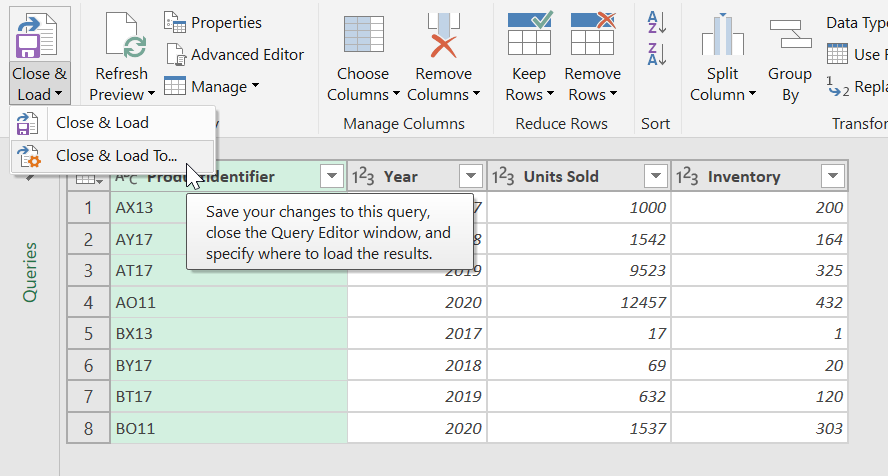Image resolution: width=888 pixels, height=476 pixels.
Task: Select Close & Load To... option
Action: [x=116, y=155]
